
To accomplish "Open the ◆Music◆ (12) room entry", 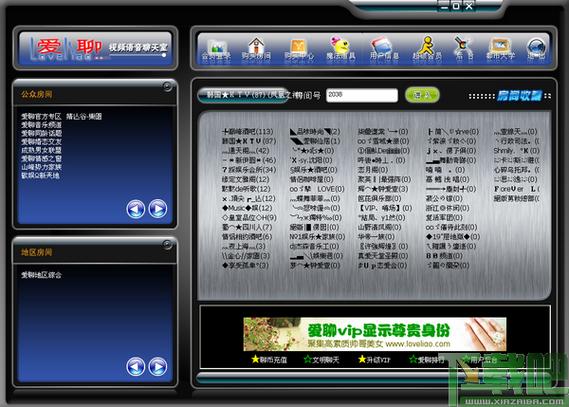I will click(x=247, y=208).
